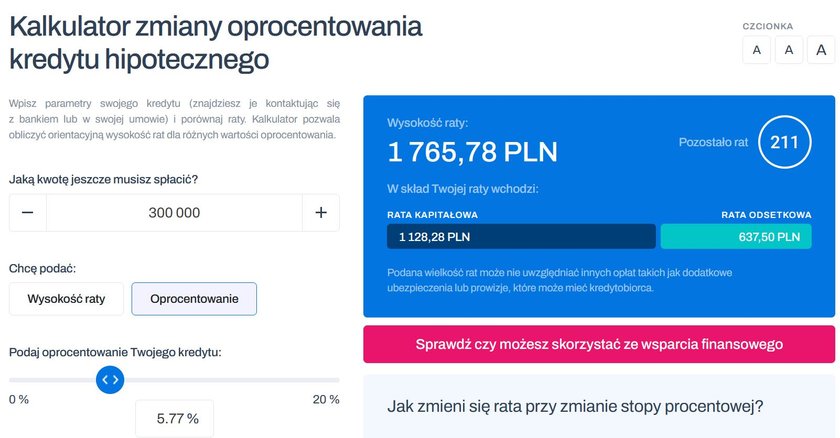Click the teal Rata odsetkowa 637,50 PLN bar
Image resolution: width=840 pixels, height=438 pixels.
click(736, 236)
